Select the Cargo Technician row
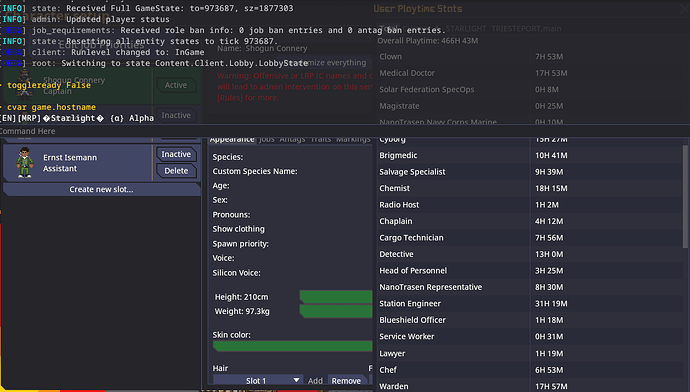690x392 pixels. (x=530, y=238)
